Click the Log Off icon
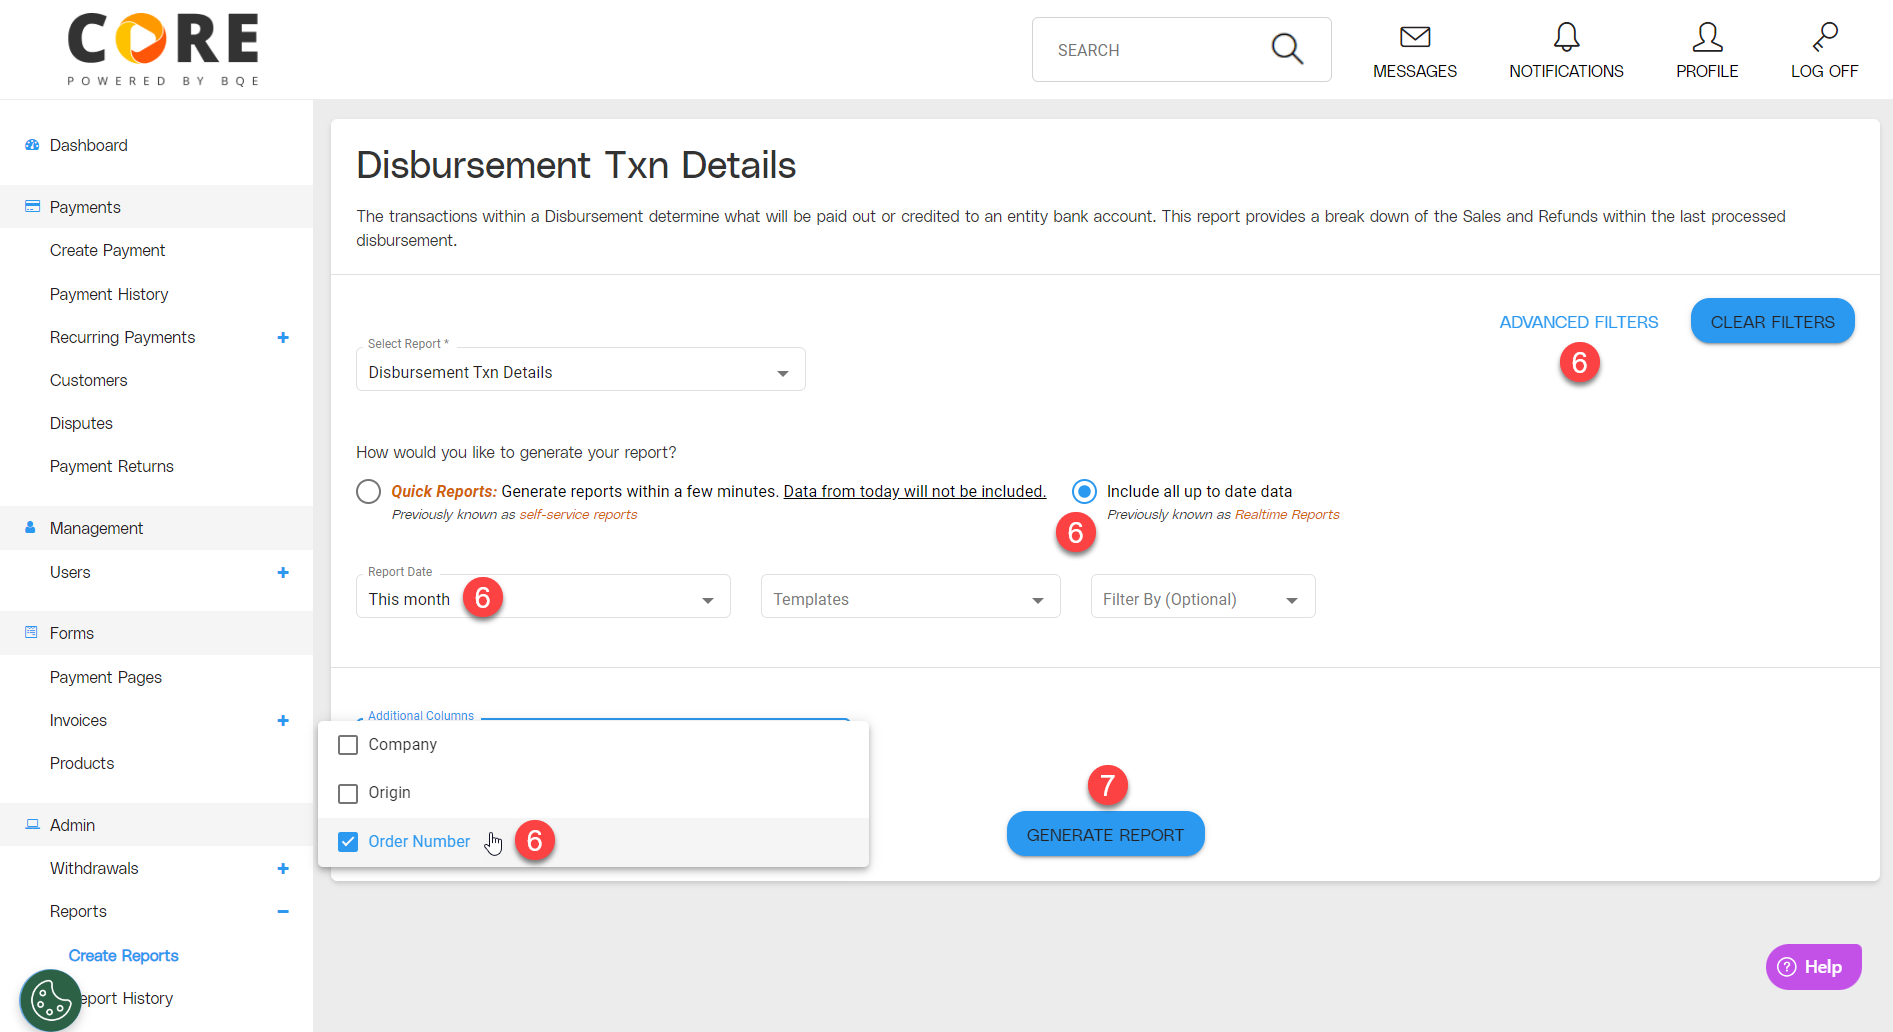The height and width of the screenshot is (1032, 1893). (x=1824, y=40)
